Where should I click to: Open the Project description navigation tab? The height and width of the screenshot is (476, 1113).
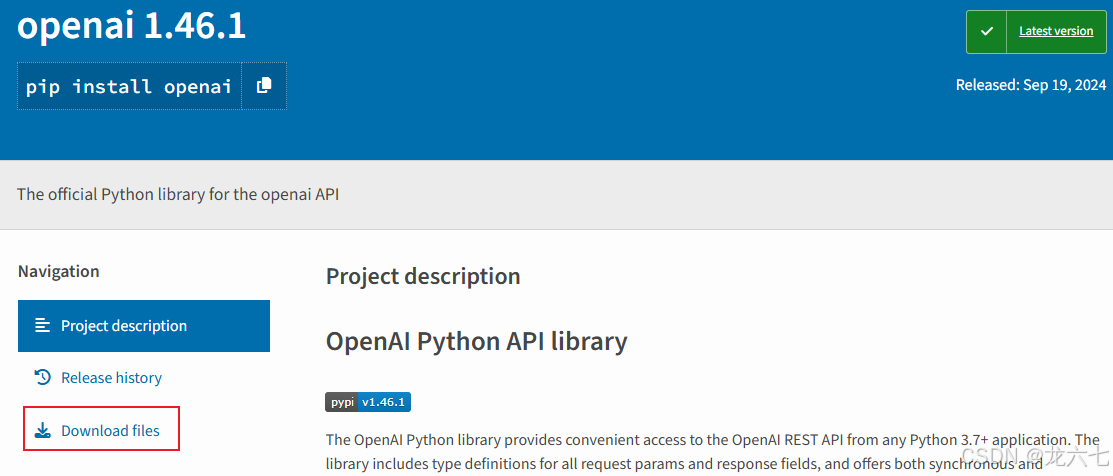click(143, 326)
